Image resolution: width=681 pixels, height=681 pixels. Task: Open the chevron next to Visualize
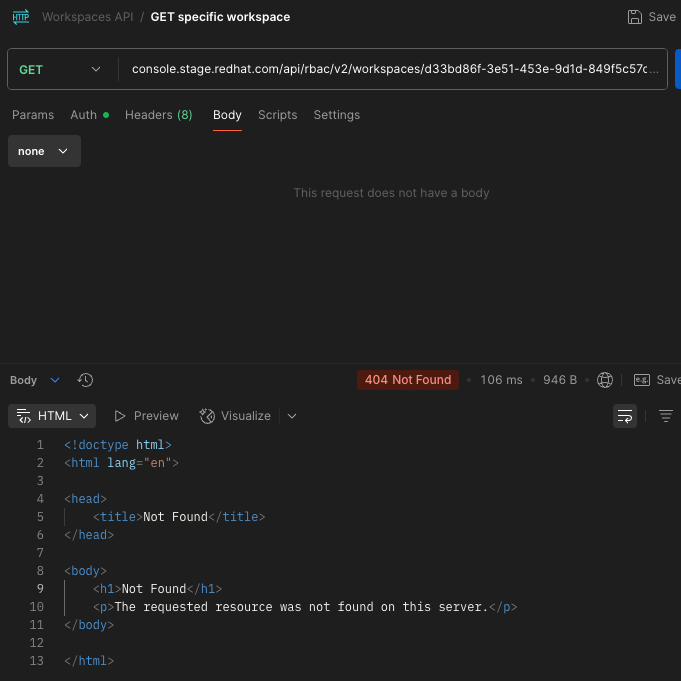point(292,416)
